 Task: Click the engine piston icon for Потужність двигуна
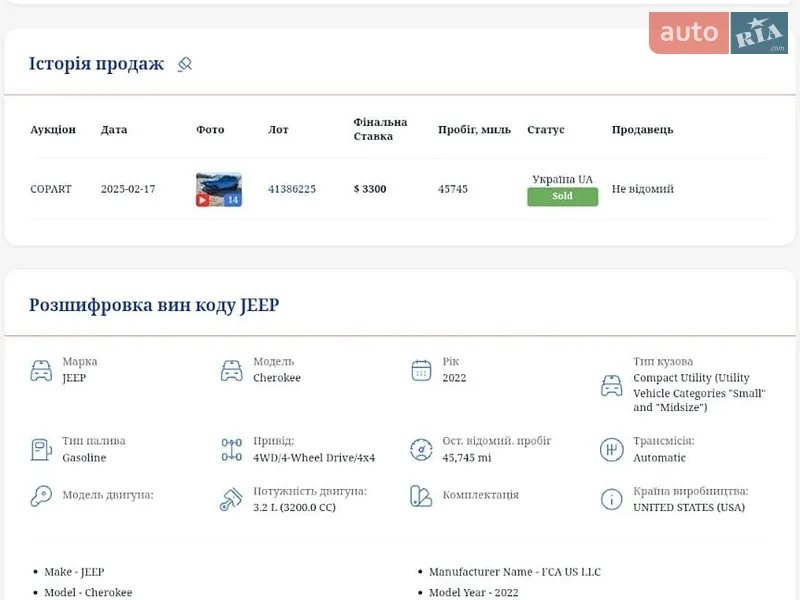click(x=231, y=499)
